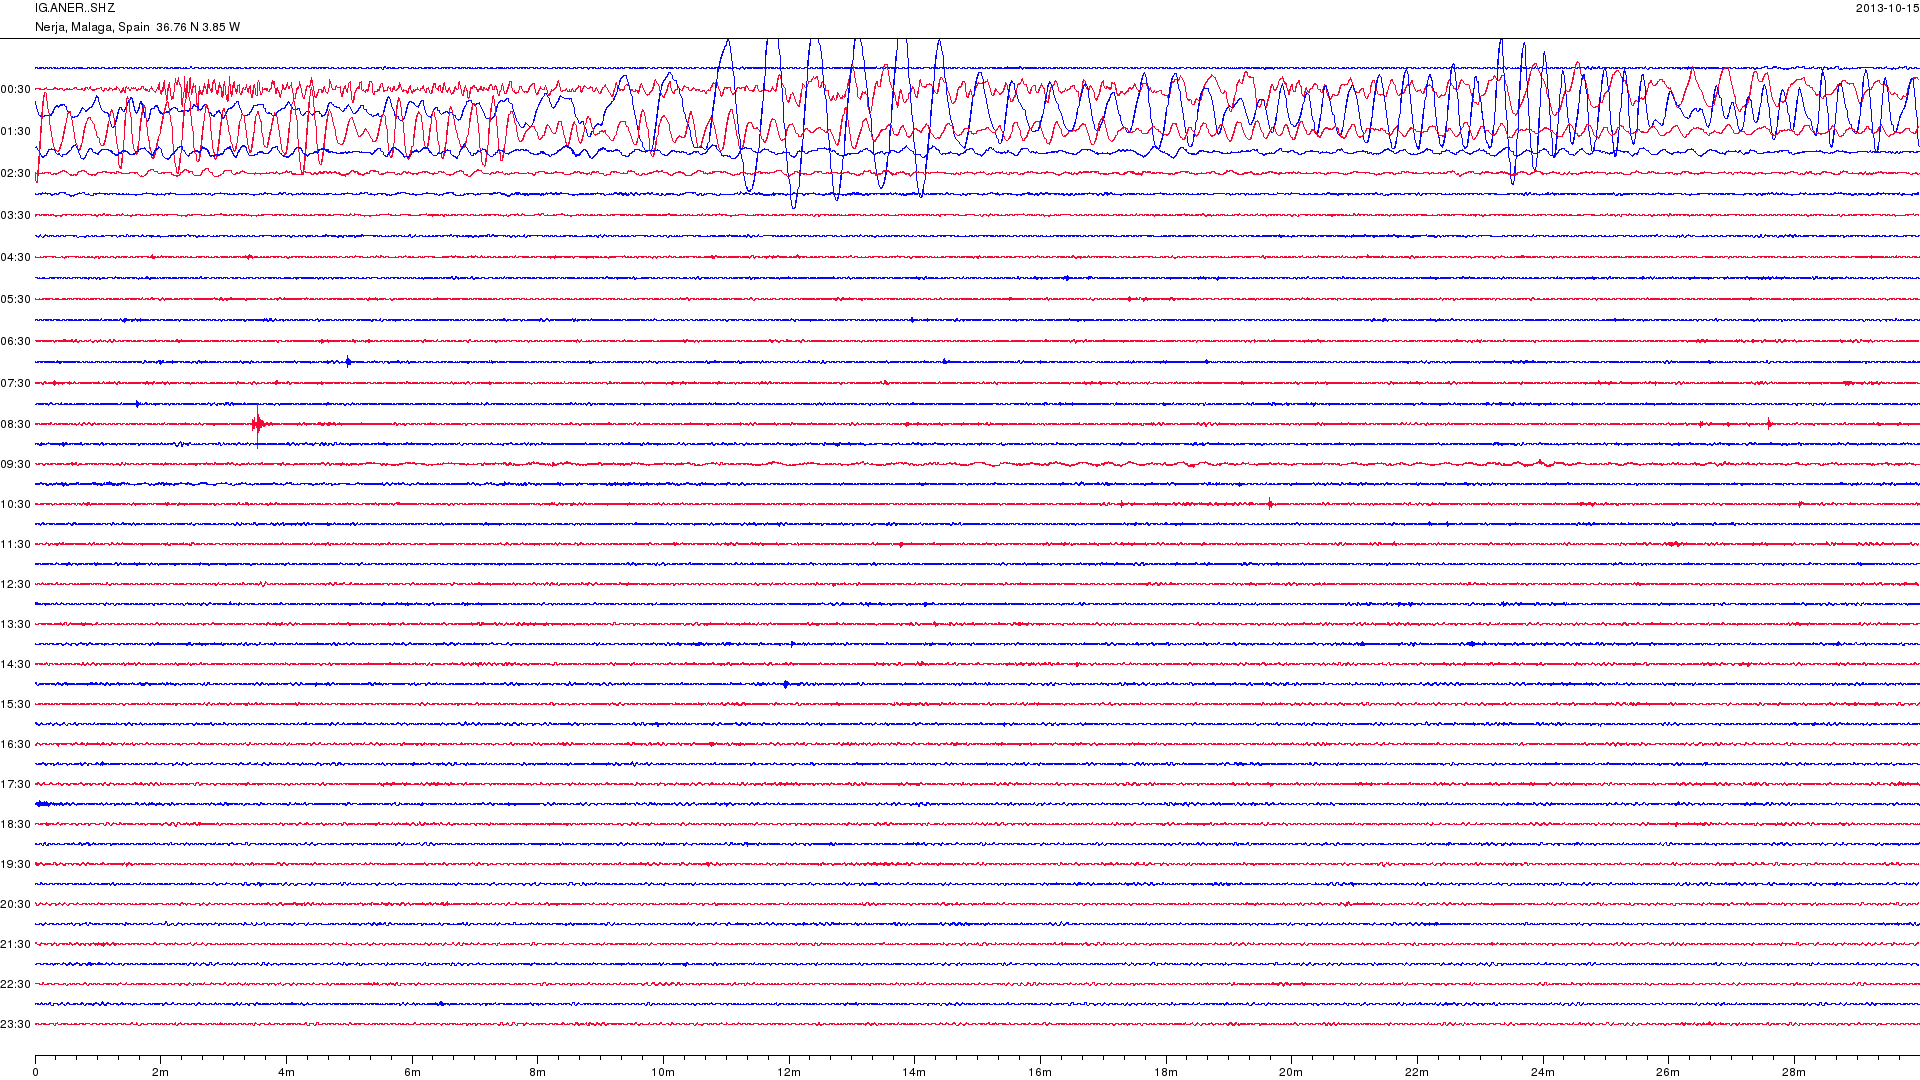Select the 08:30 time label
Screen dimensions: 1920x1080
coord(16,424)
